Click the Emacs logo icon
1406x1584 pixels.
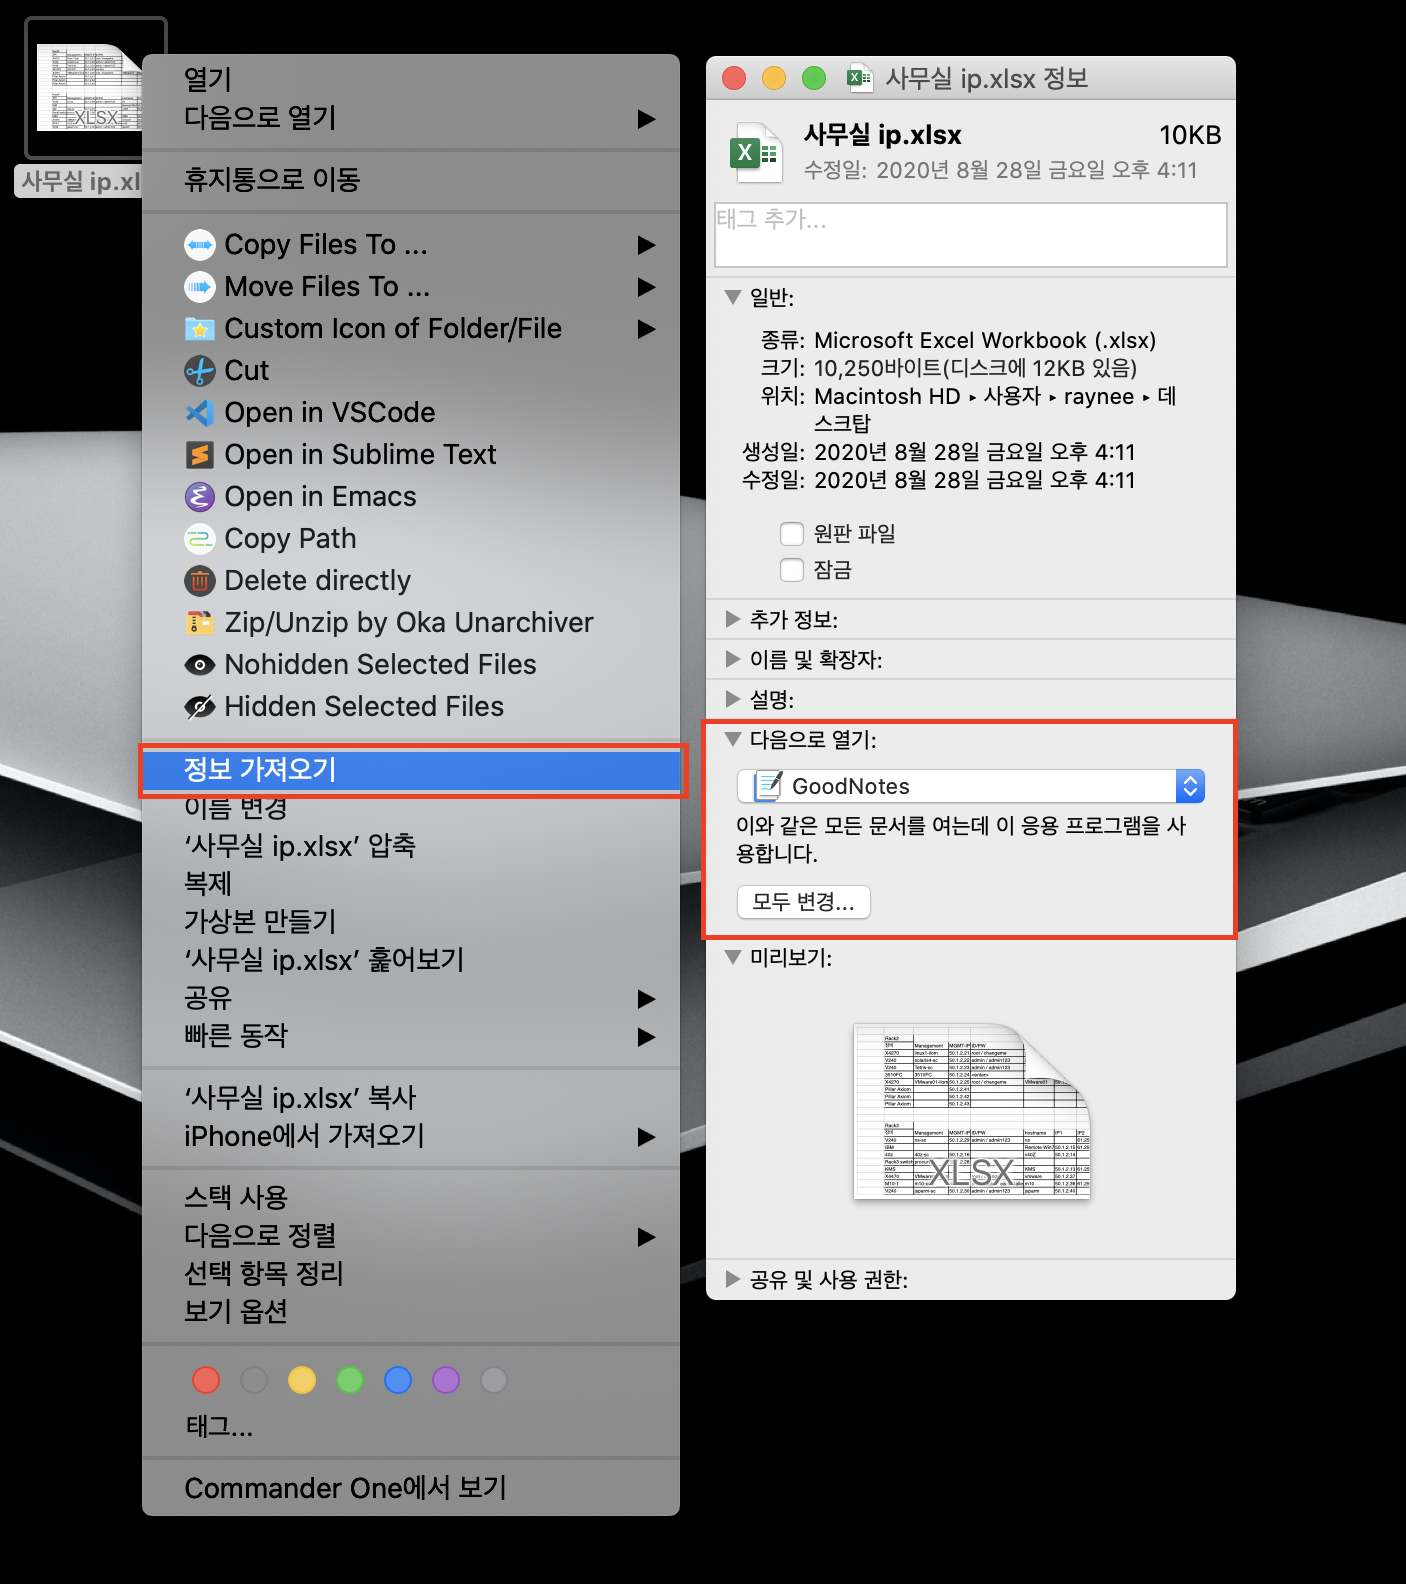pos(200,497)
